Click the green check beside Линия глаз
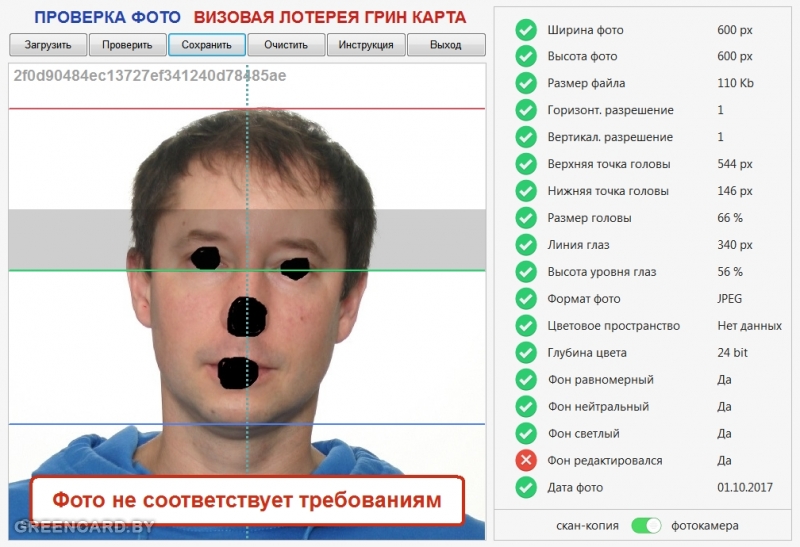The width and height of the screenshot is (800, 547). [x=526, y=245]
